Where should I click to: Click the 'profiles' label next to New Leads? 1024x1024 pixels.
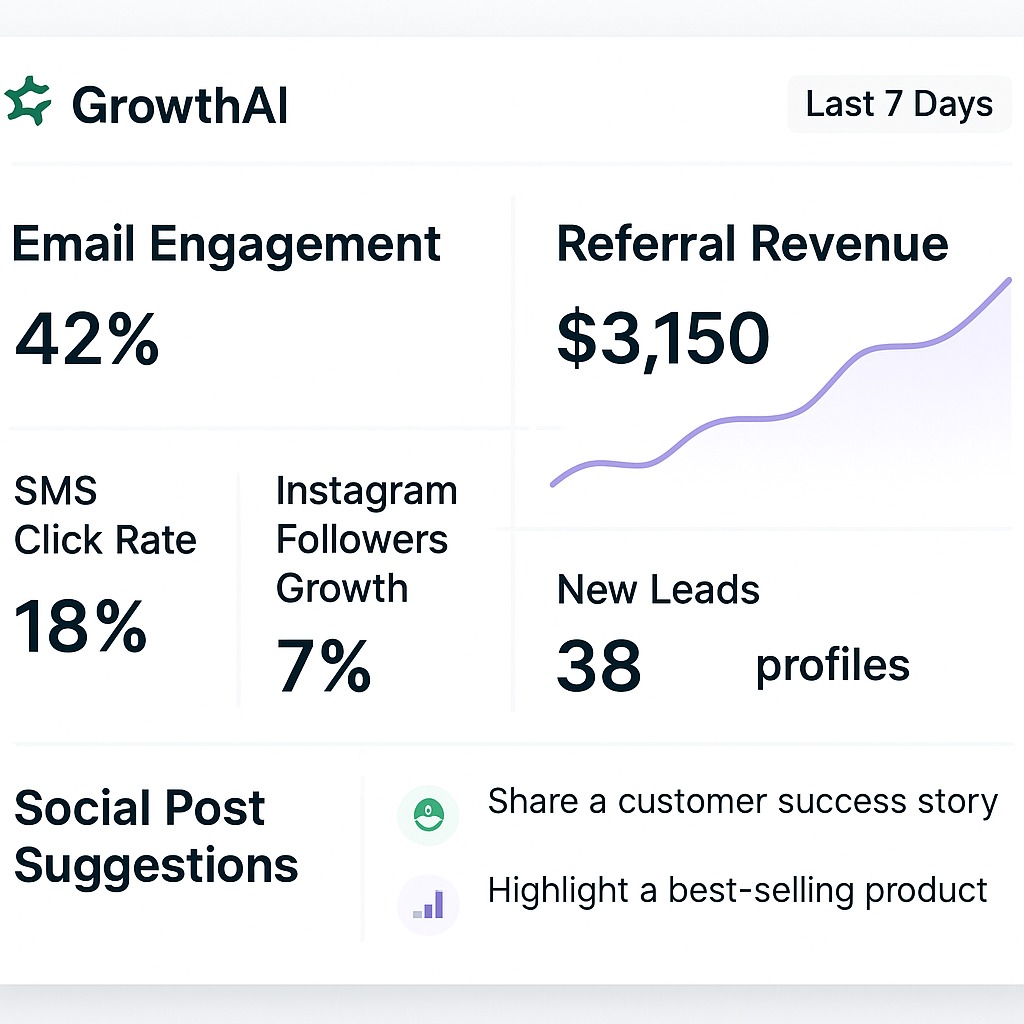[833, 664]
